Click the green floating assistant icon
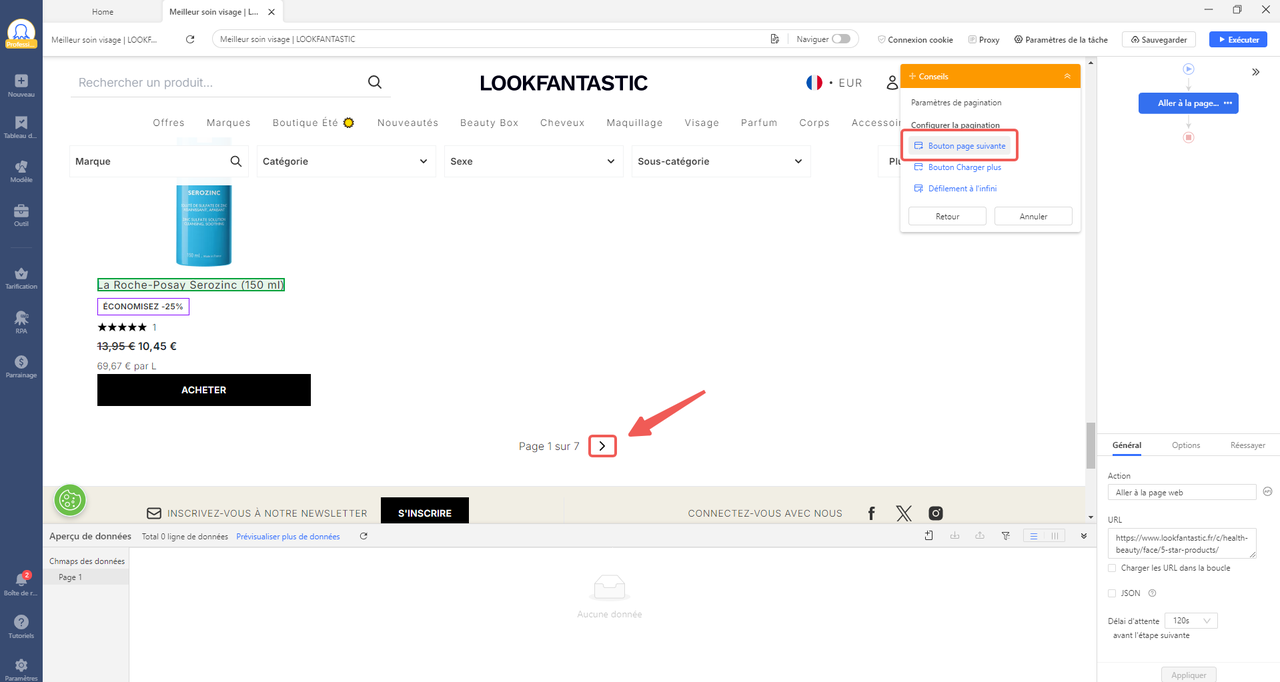Viewport: 1280px width, 682px height. 70,500
